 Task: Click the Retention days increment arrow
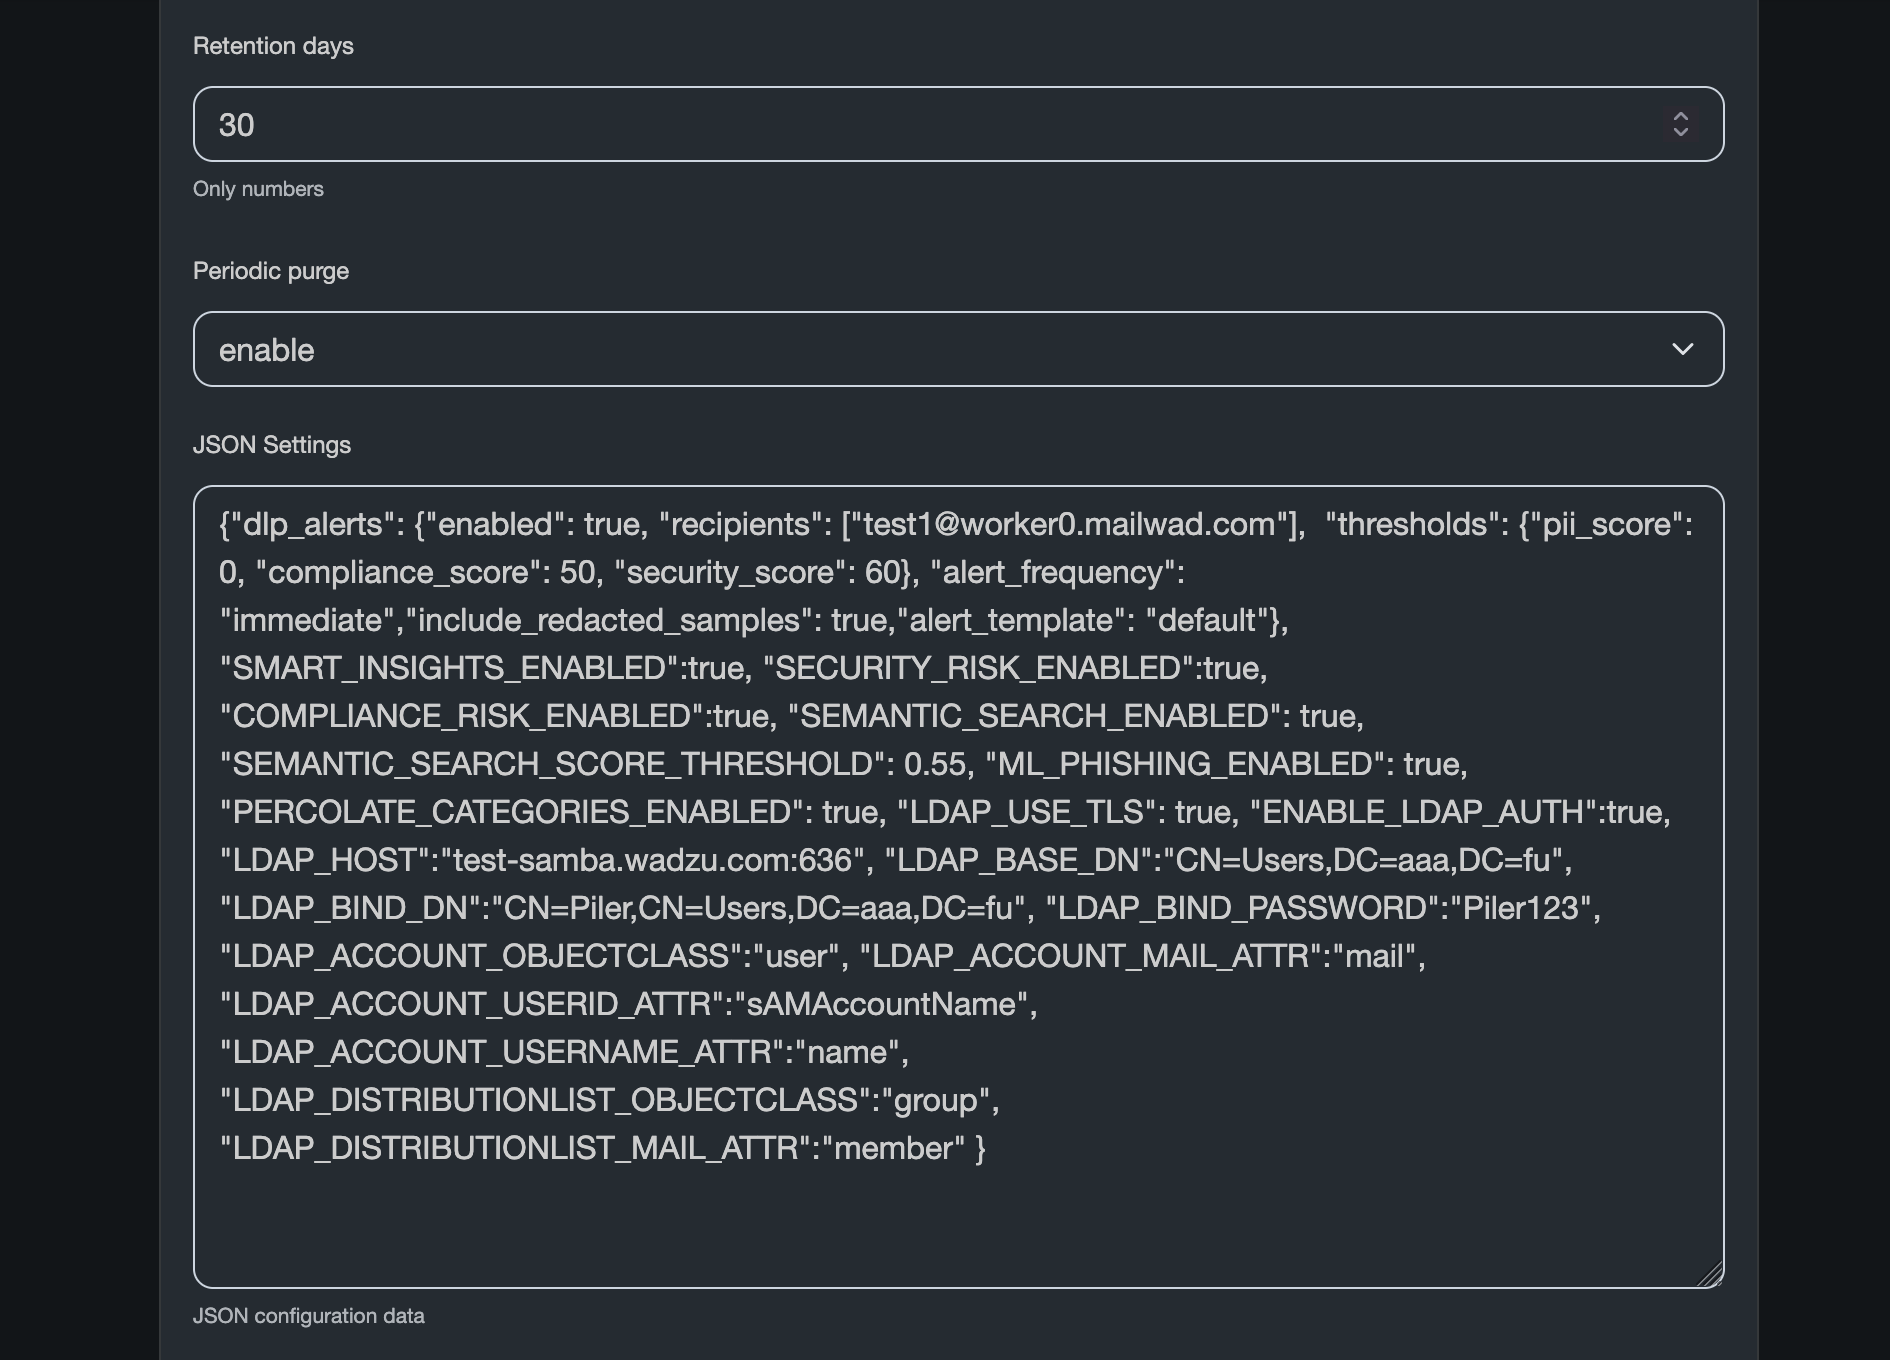tap(1680, 116)
